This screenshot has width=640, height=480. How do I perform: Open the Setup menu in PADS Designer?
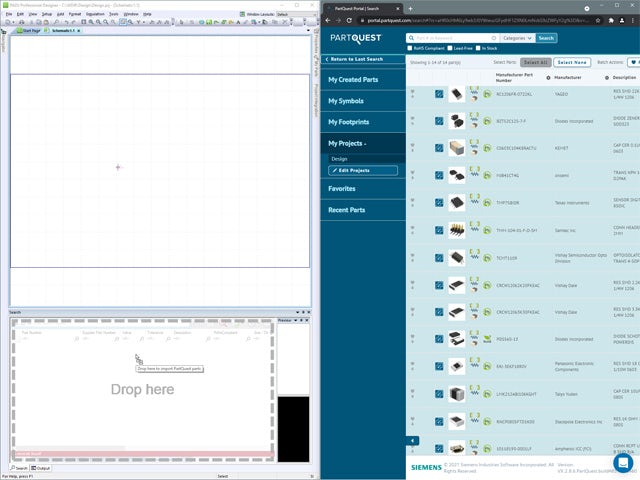tap(47, 14)
